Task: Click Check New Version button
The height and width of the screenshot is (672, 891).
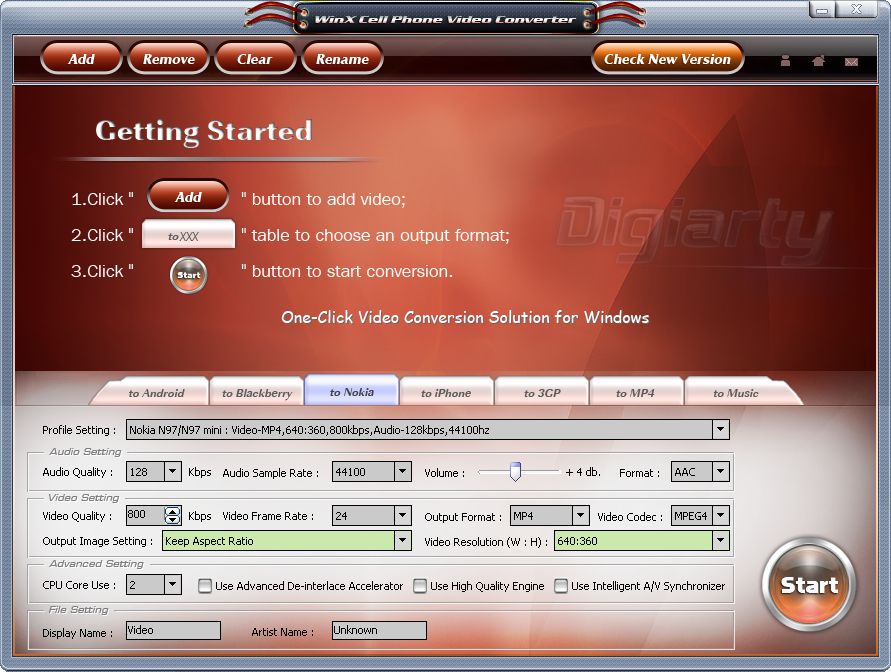Action: tap(667, 59)
